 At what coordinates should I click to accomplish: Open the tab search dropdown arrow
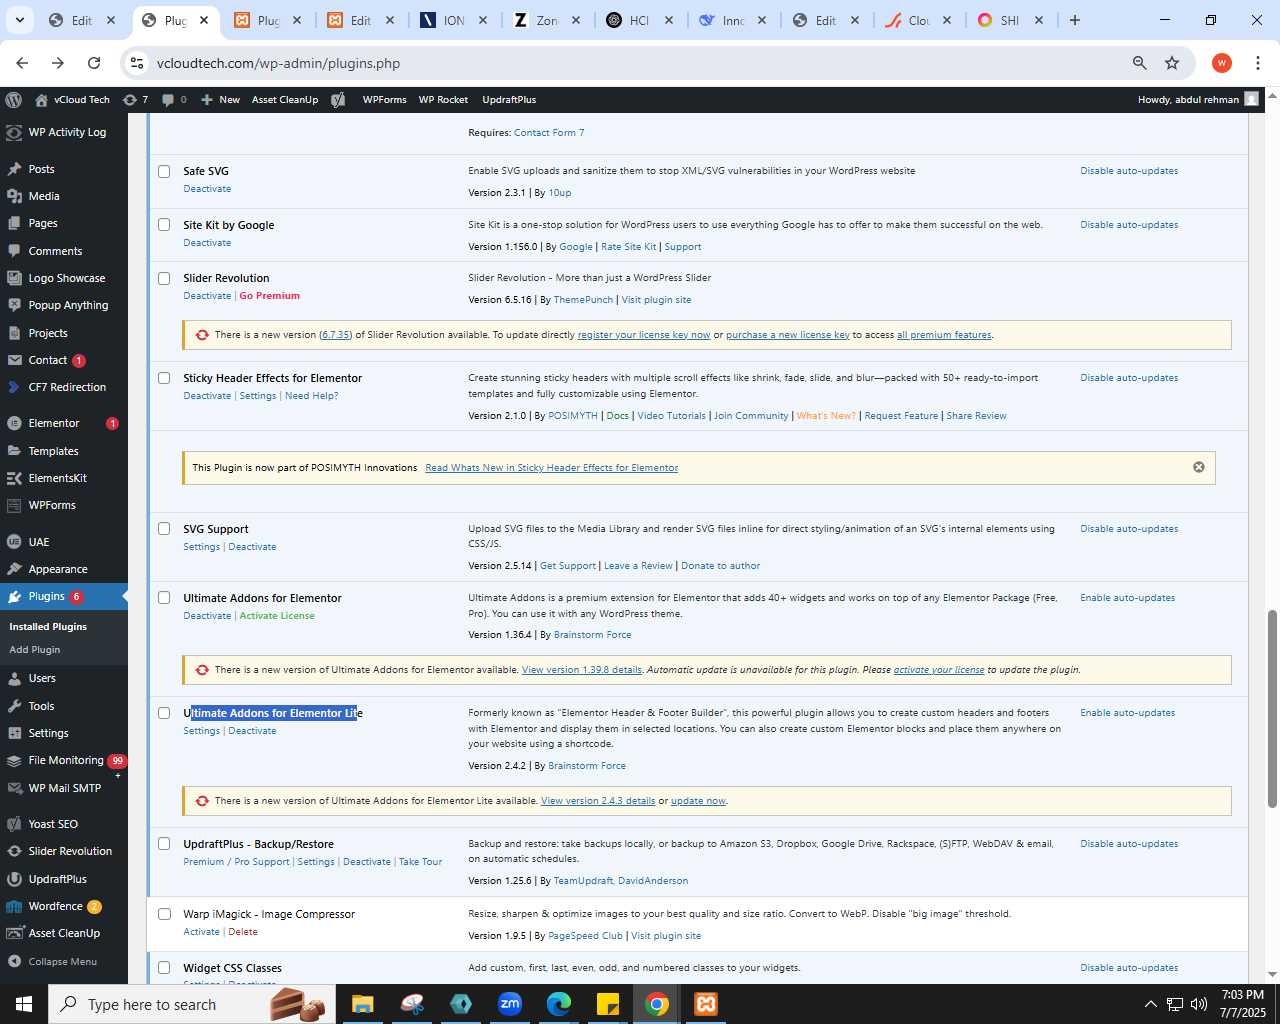(x=20, y=20)
